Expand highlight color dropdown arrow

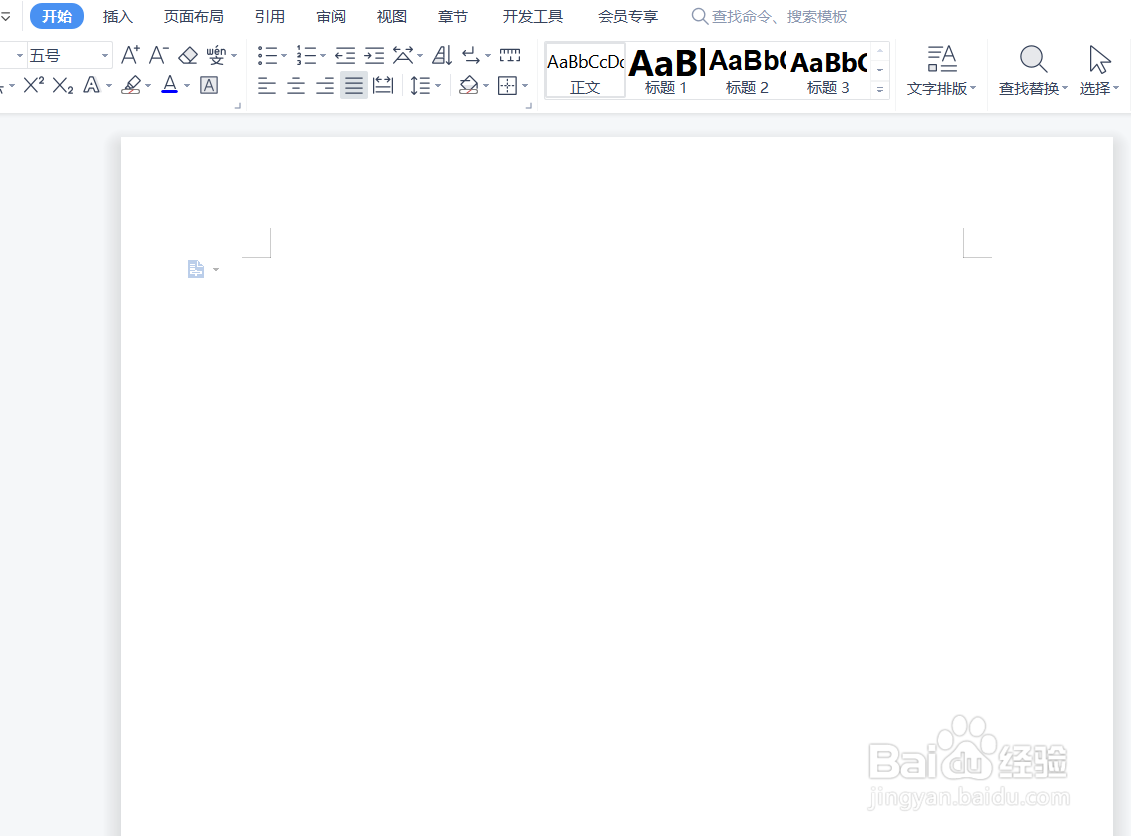tap(148, 86)
